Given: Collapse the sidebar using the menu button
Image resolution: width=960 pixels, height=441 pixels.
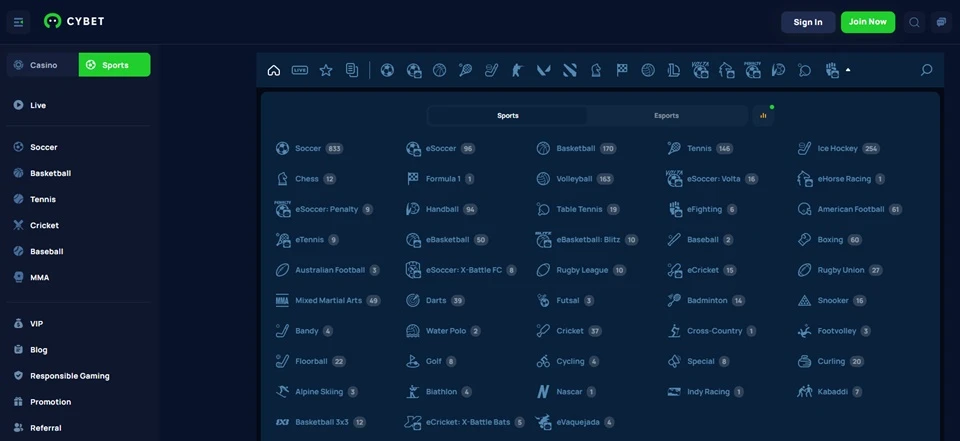Looking at the screenshot, I should click(19, 22).
